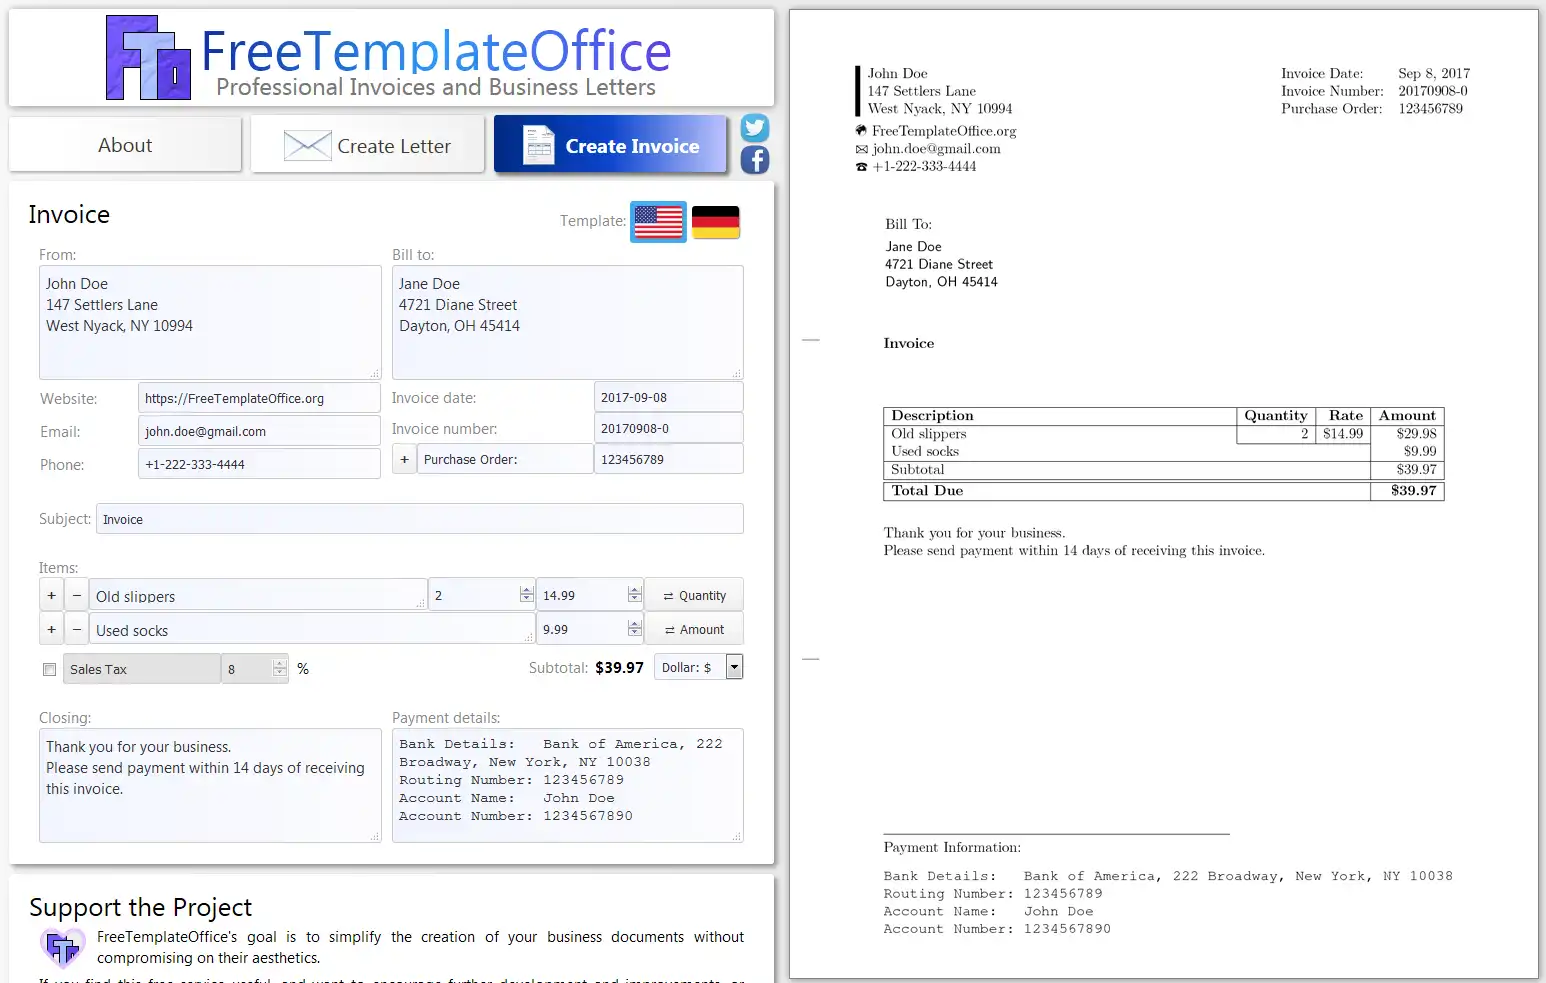1546x983 pixels.
Task: Toggle Old slippers row to Quantity mode
Action: point(694,596)
